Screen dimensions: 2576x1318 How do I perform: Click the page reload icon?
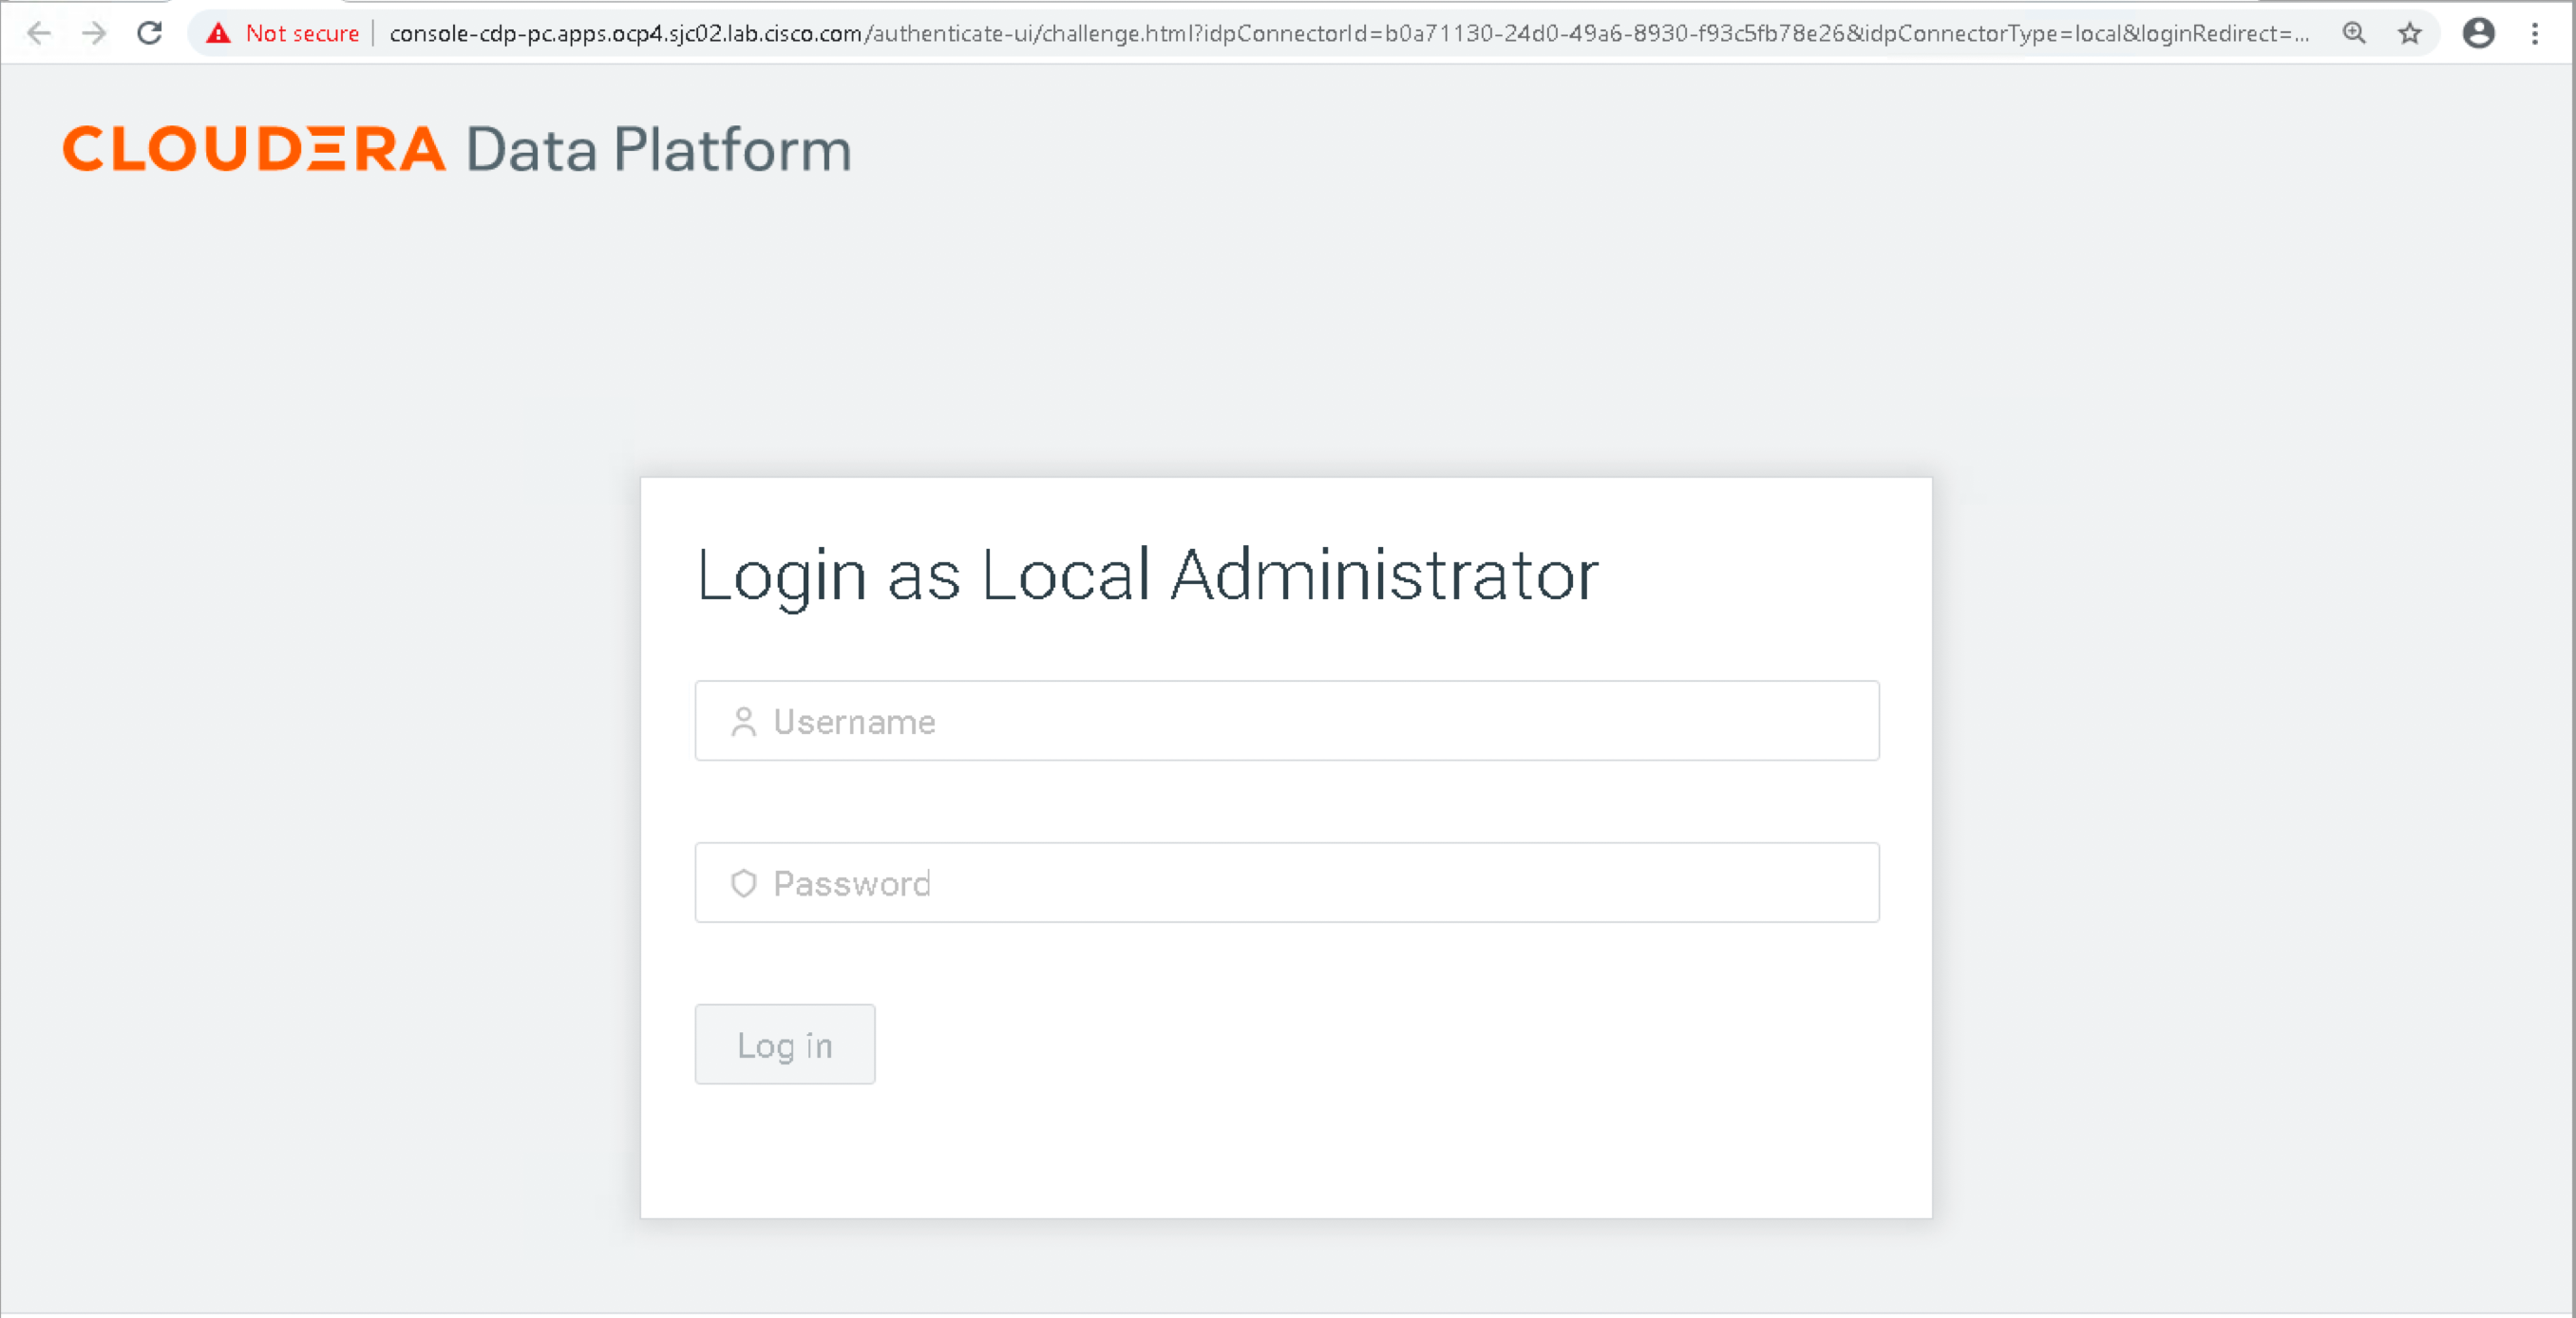pyautogui.click(x=149, y=32)
